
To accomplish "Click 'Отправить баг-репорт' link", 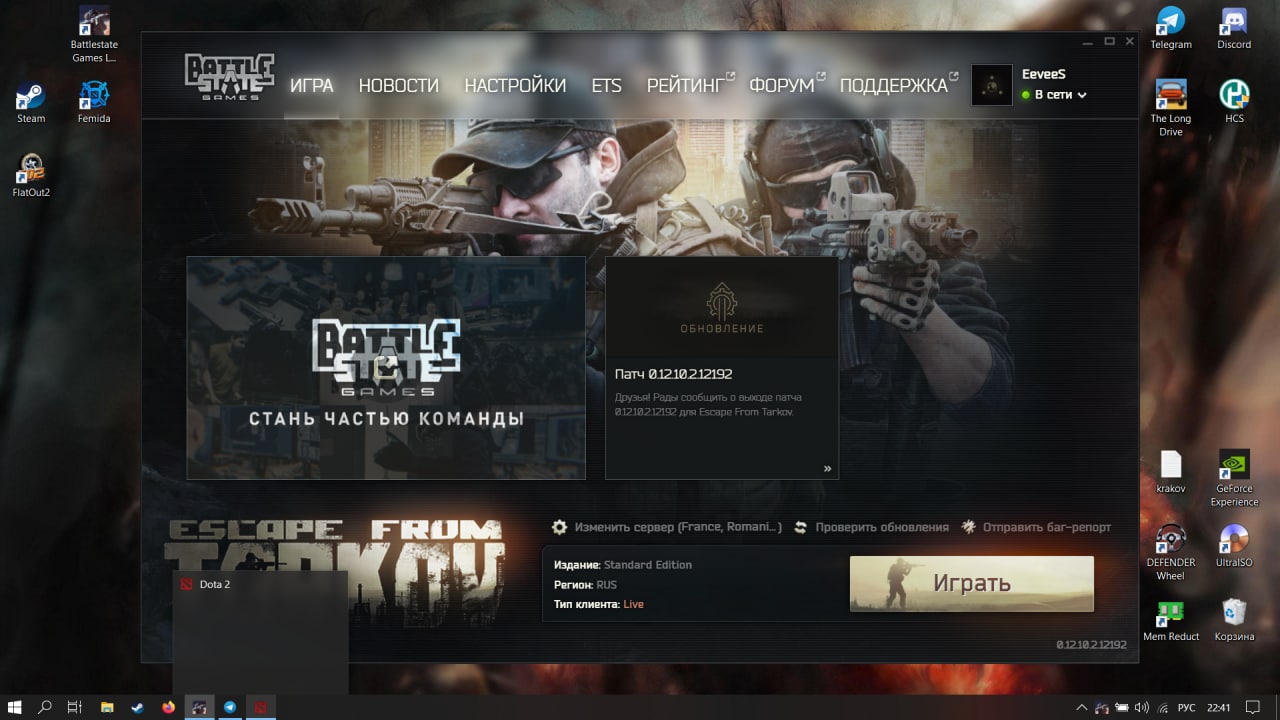I will 1047,527.
